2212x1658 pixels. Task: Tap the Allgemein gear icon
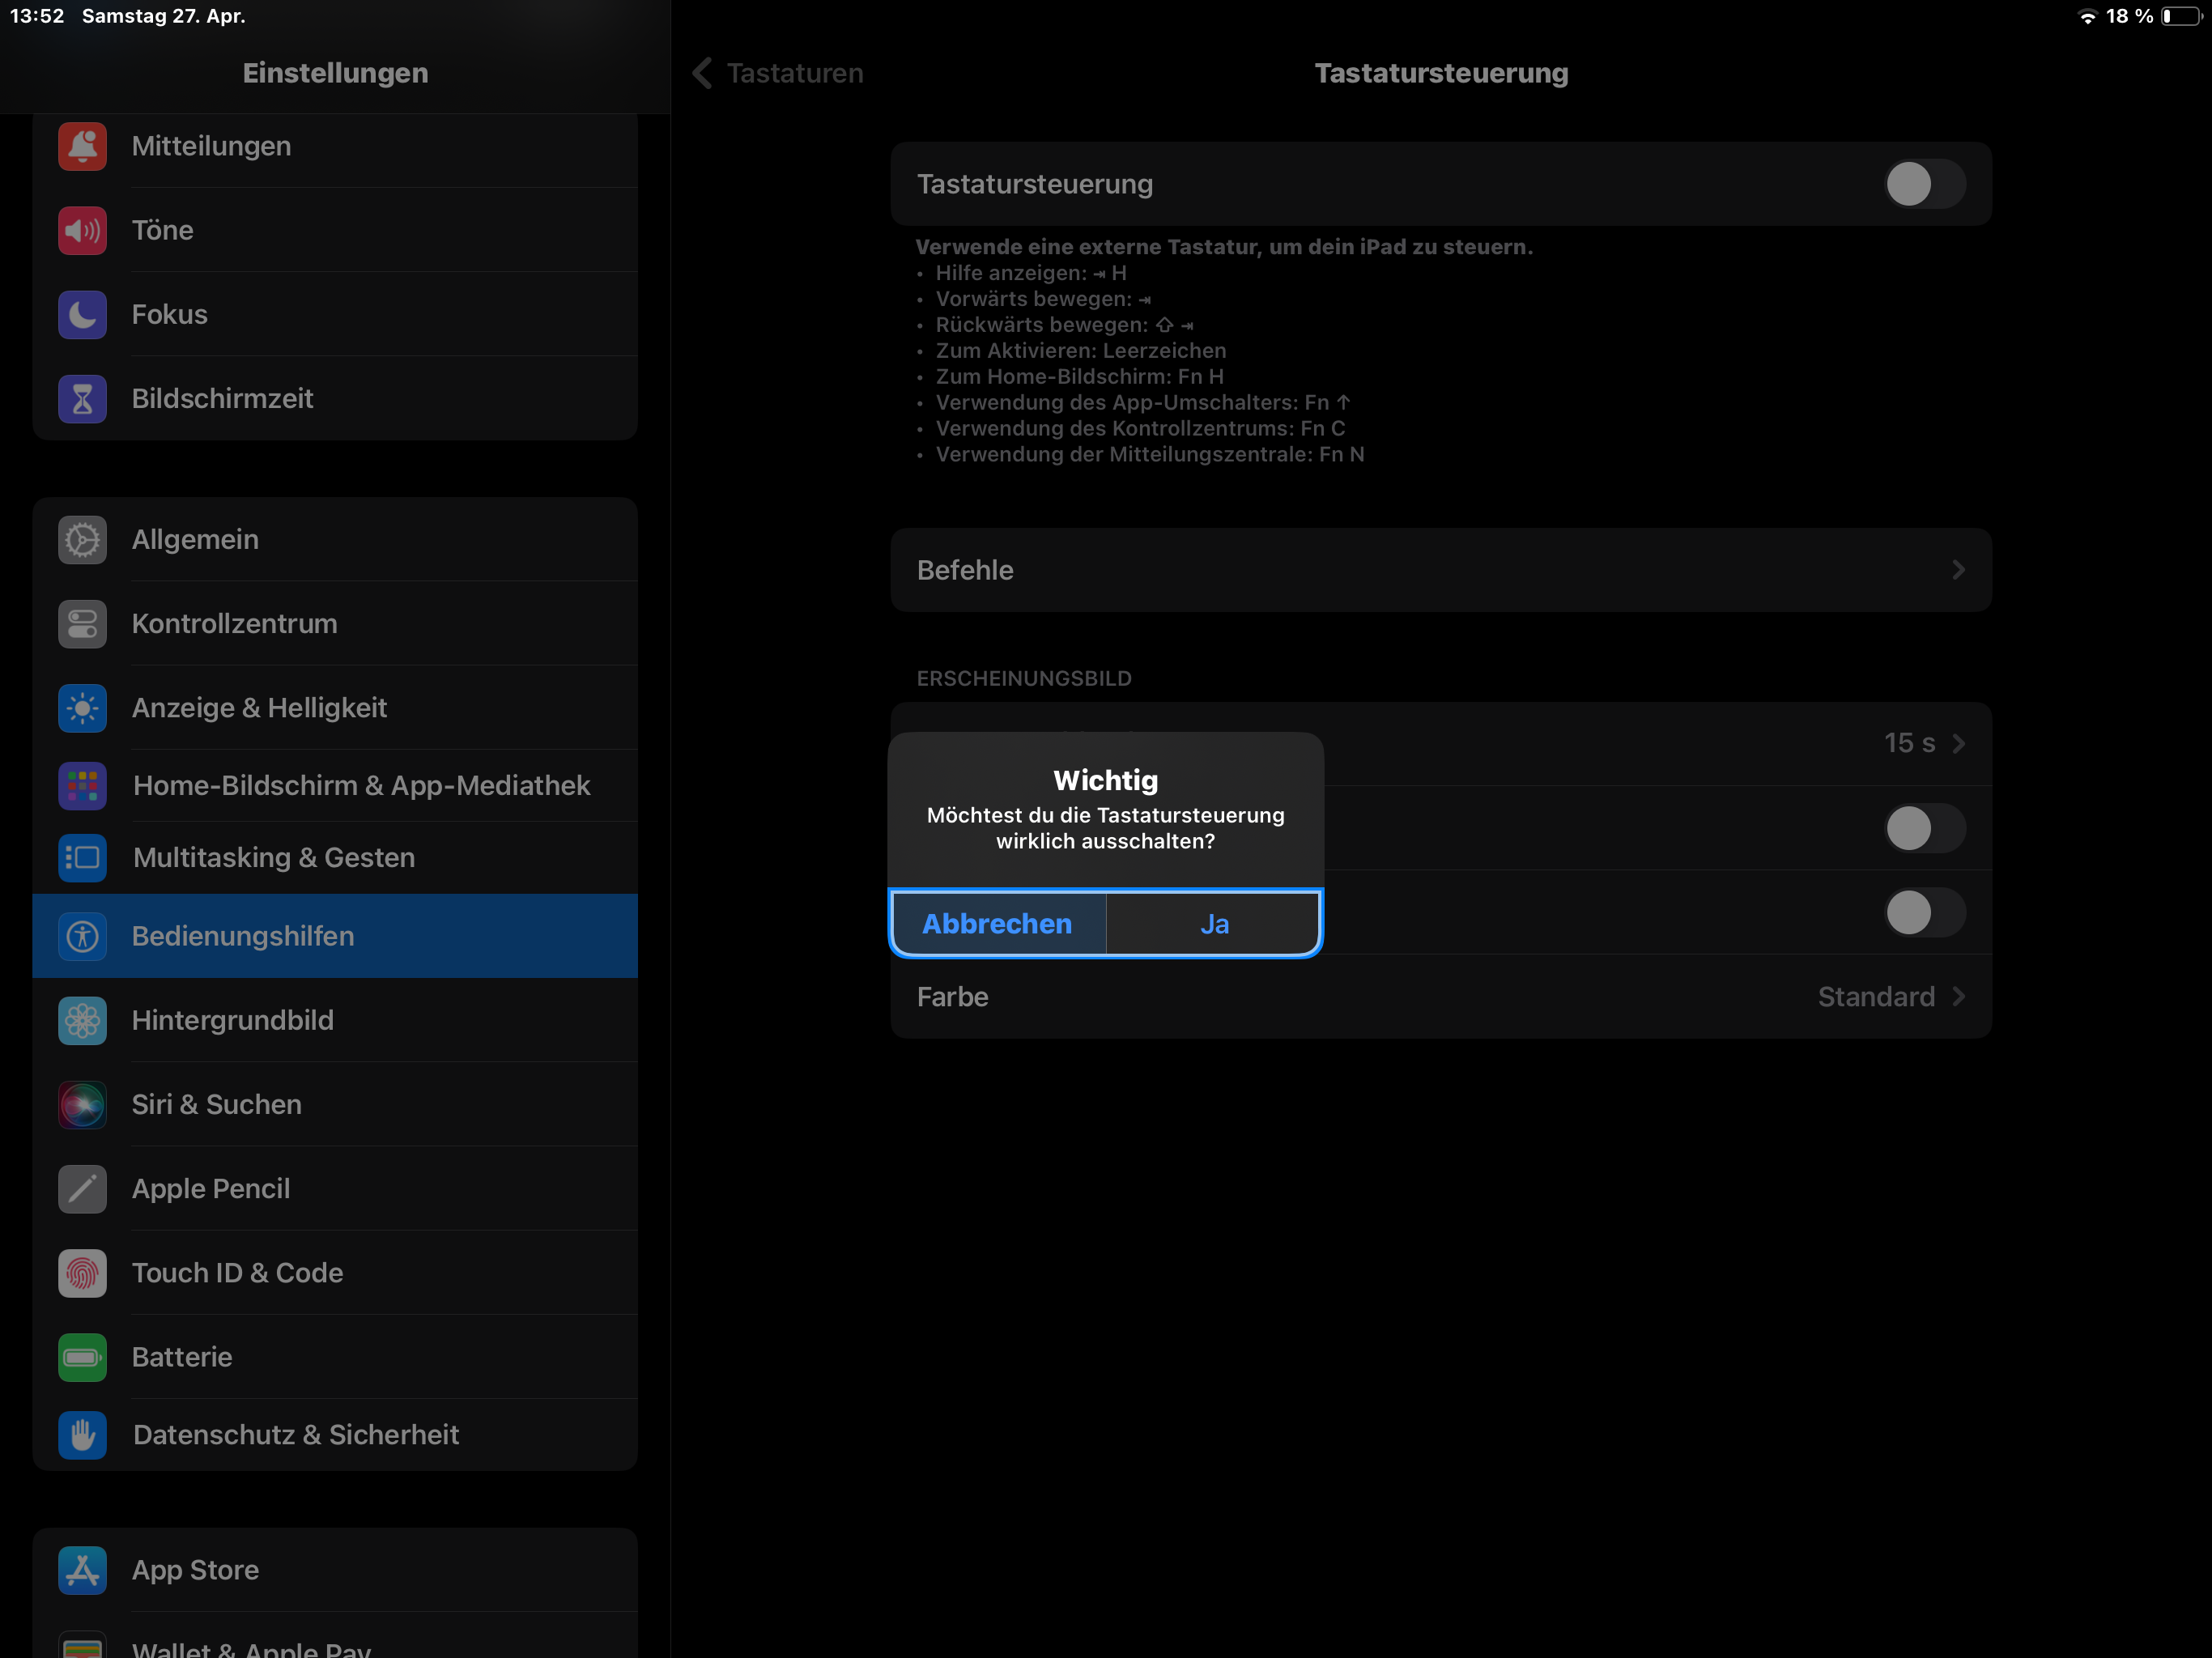click(x=82, y=539)
